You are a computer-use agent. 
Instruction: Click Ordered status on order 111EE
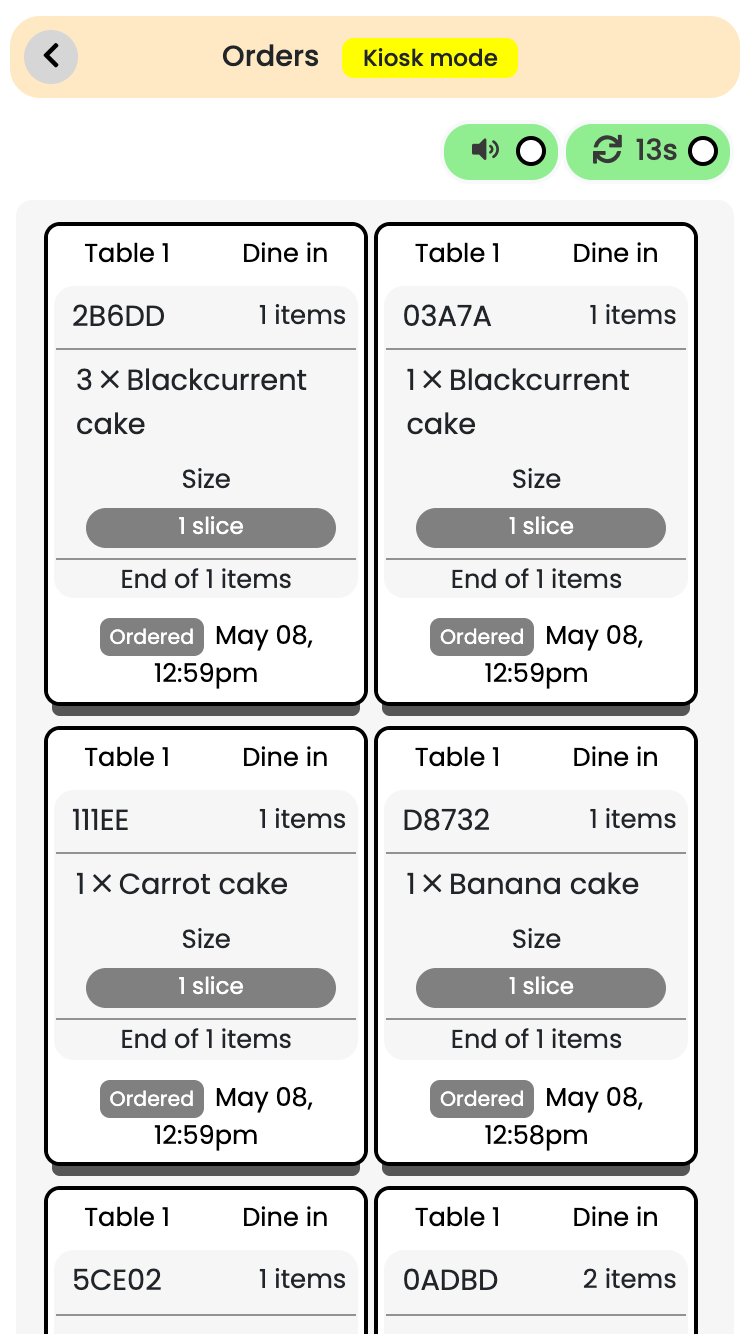(x=152, y=1099)
